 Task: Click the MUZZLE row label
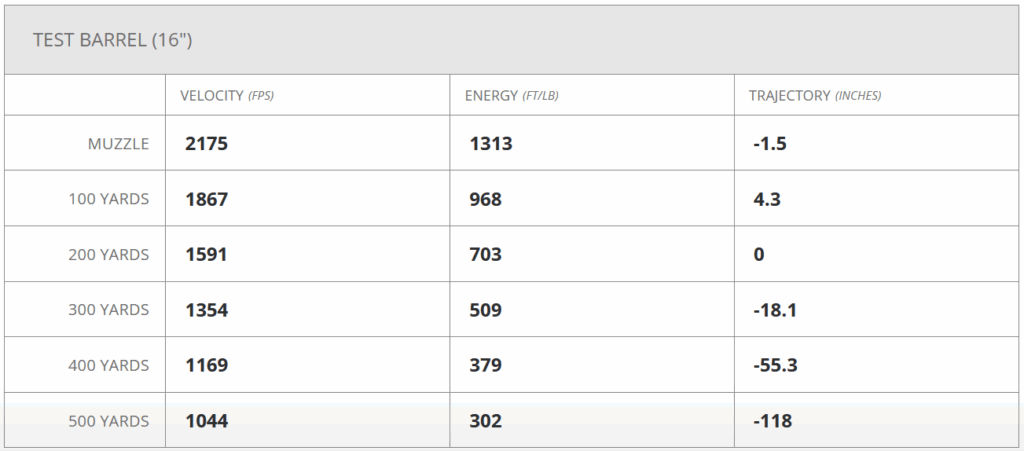coord(118,144)
